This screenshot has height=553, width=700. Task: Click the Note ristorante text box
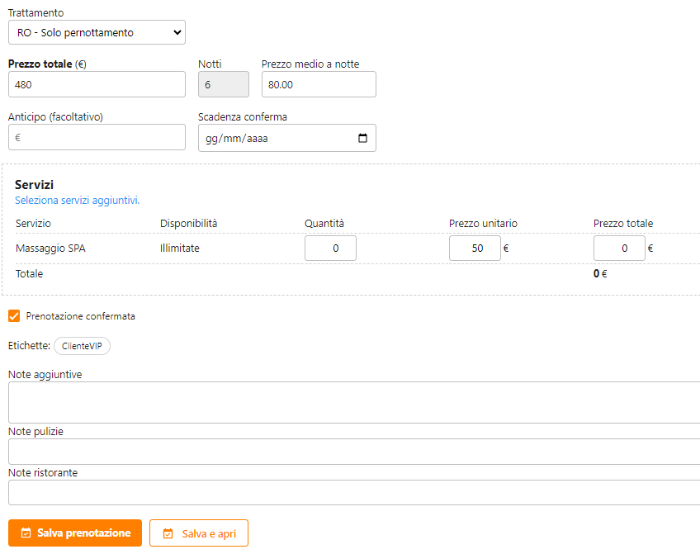coord(350,492)
